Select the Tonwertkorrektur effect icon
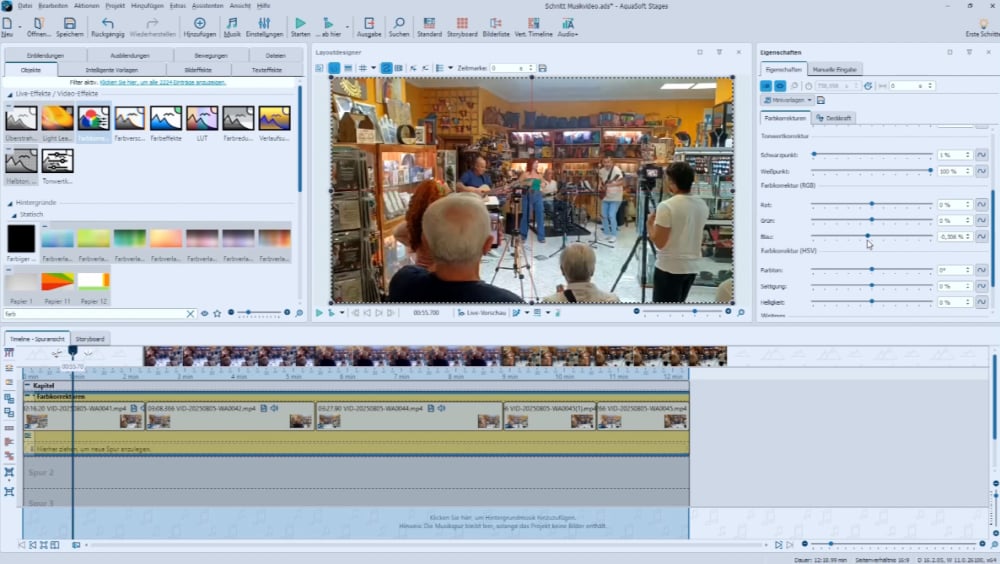This screenshot has height=564, width=1000. 57,161
